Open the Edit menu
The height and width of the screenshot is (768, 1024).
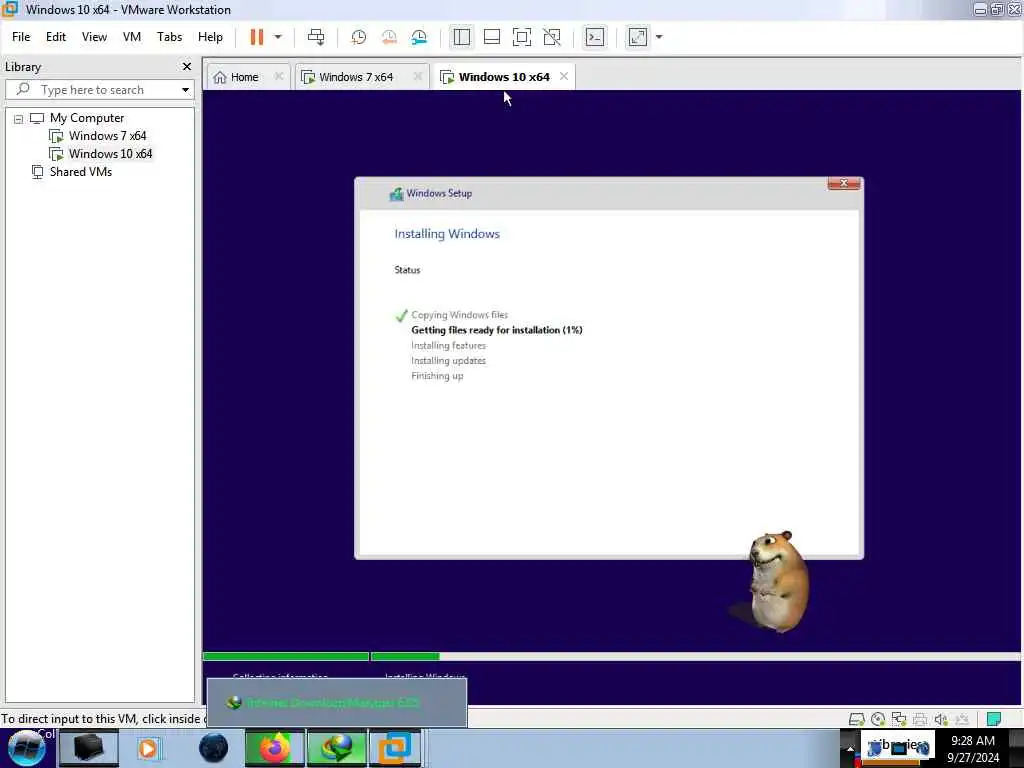[56, 37]
